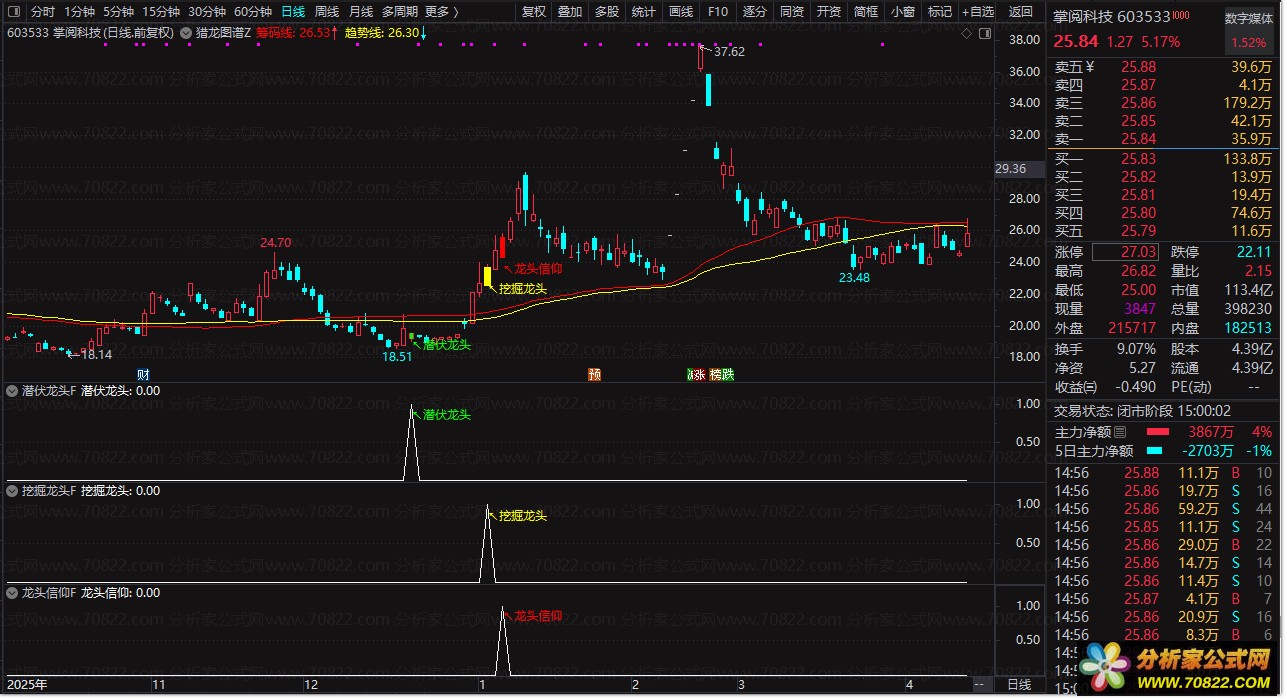
Task: Switch to 周线 weekly chart tab
Action: tap(327, 12)
